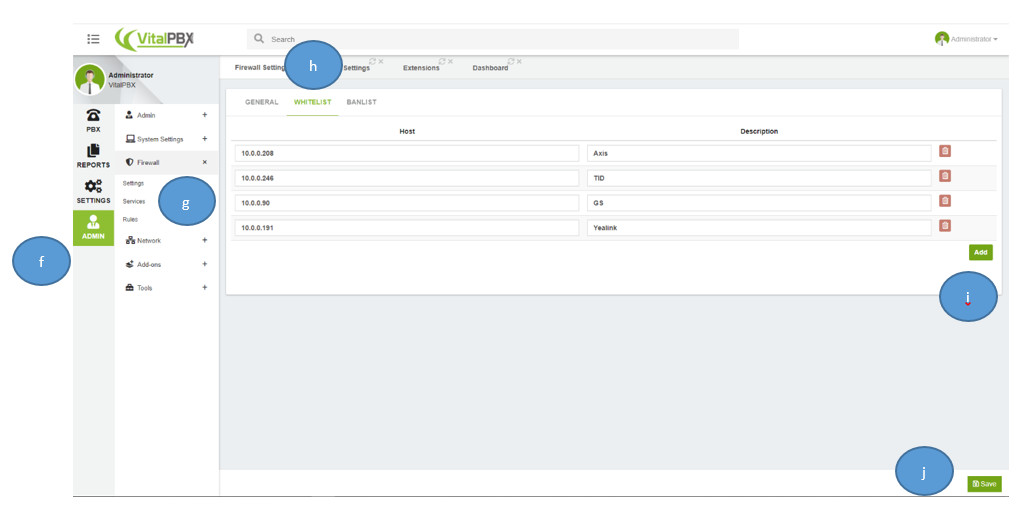This screenshot has width=1022, height=517.
Task: Remove the Yealink whitelist row
Action: point(944,226)
